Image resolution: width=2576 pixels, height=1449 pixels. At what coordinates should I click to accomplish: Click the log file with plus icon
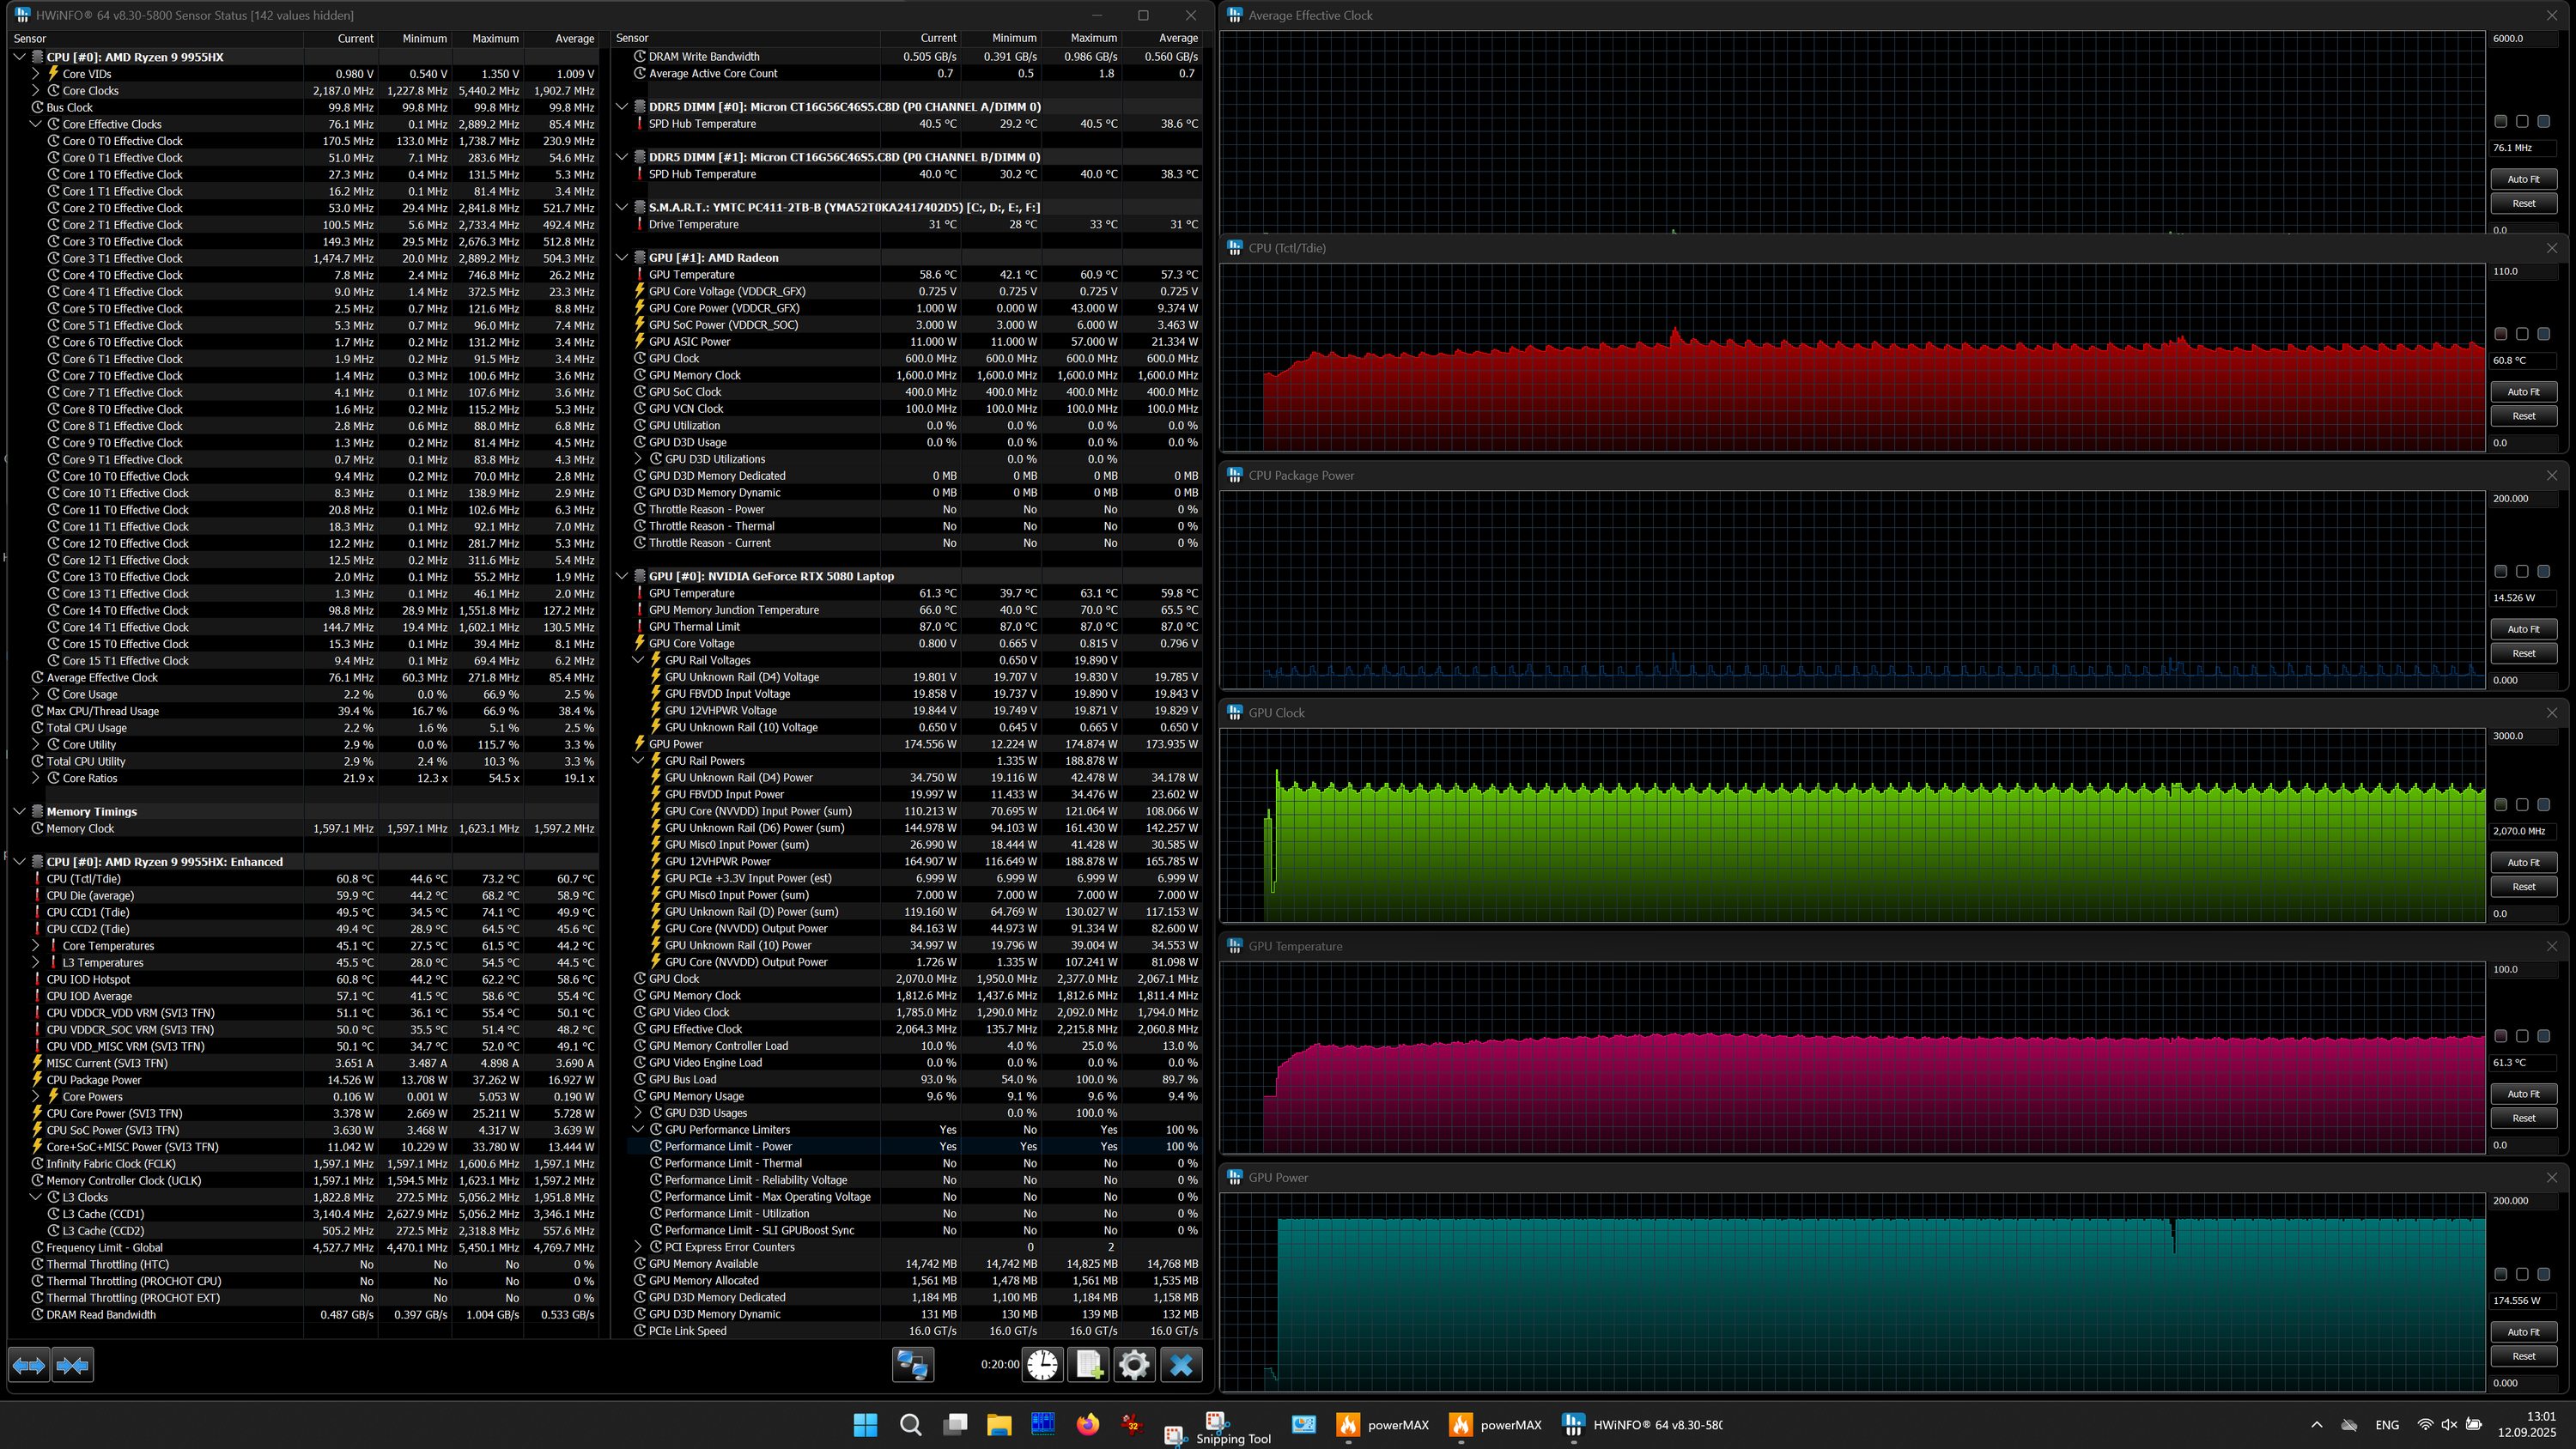click(1088, 1365)
